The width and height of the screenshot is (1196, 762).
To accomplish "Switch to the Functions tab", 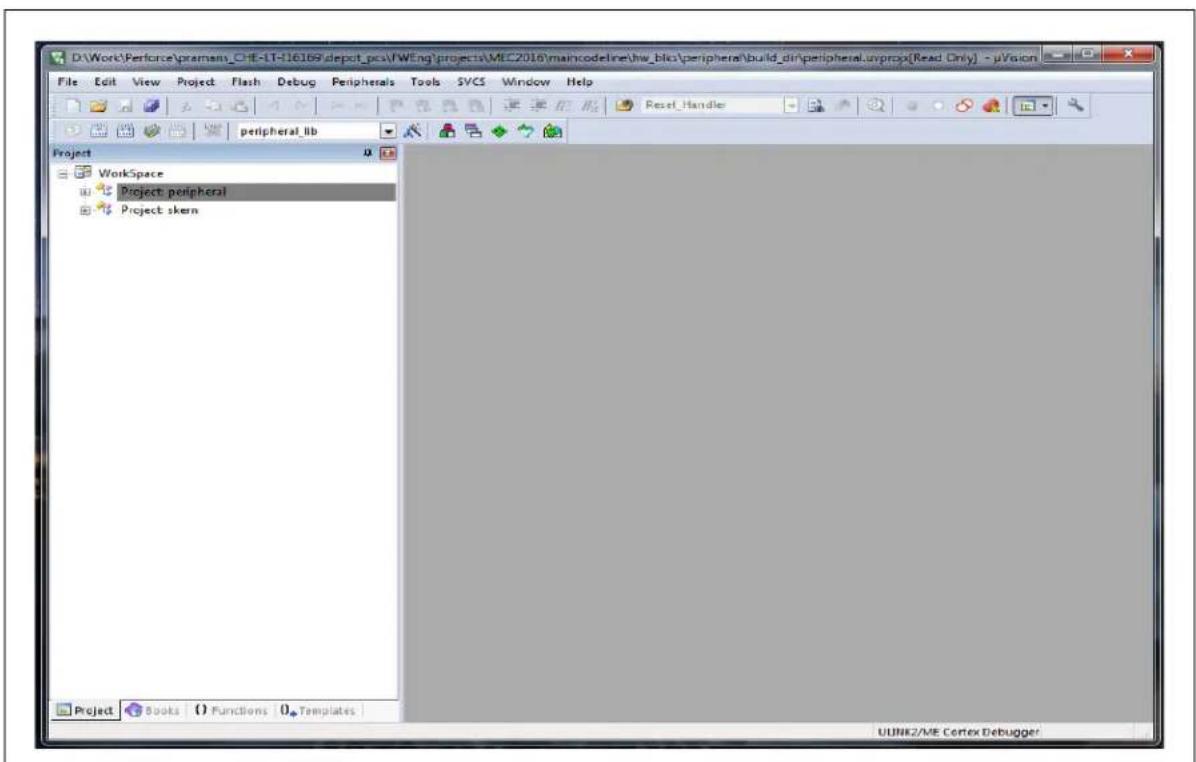I will (231, 710).
